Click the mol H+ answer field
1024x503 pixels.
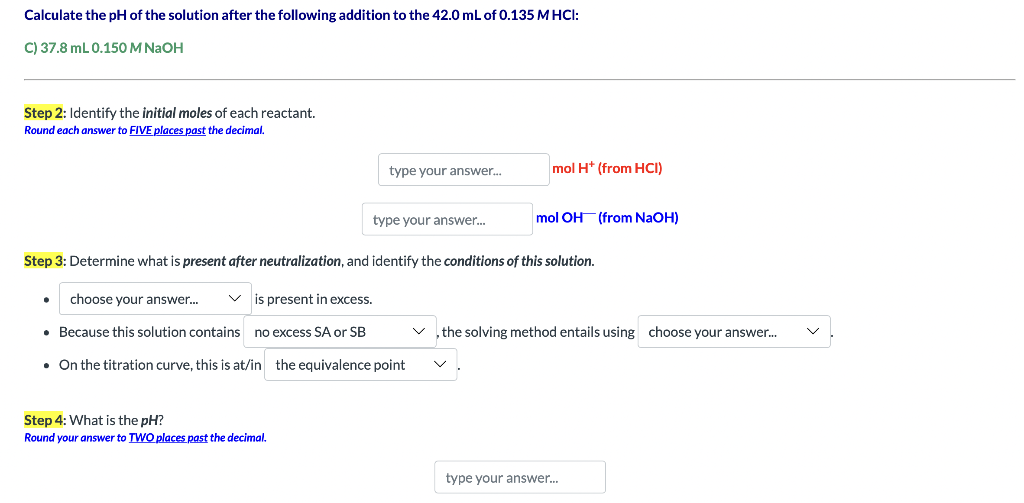[x=463, y=170]
